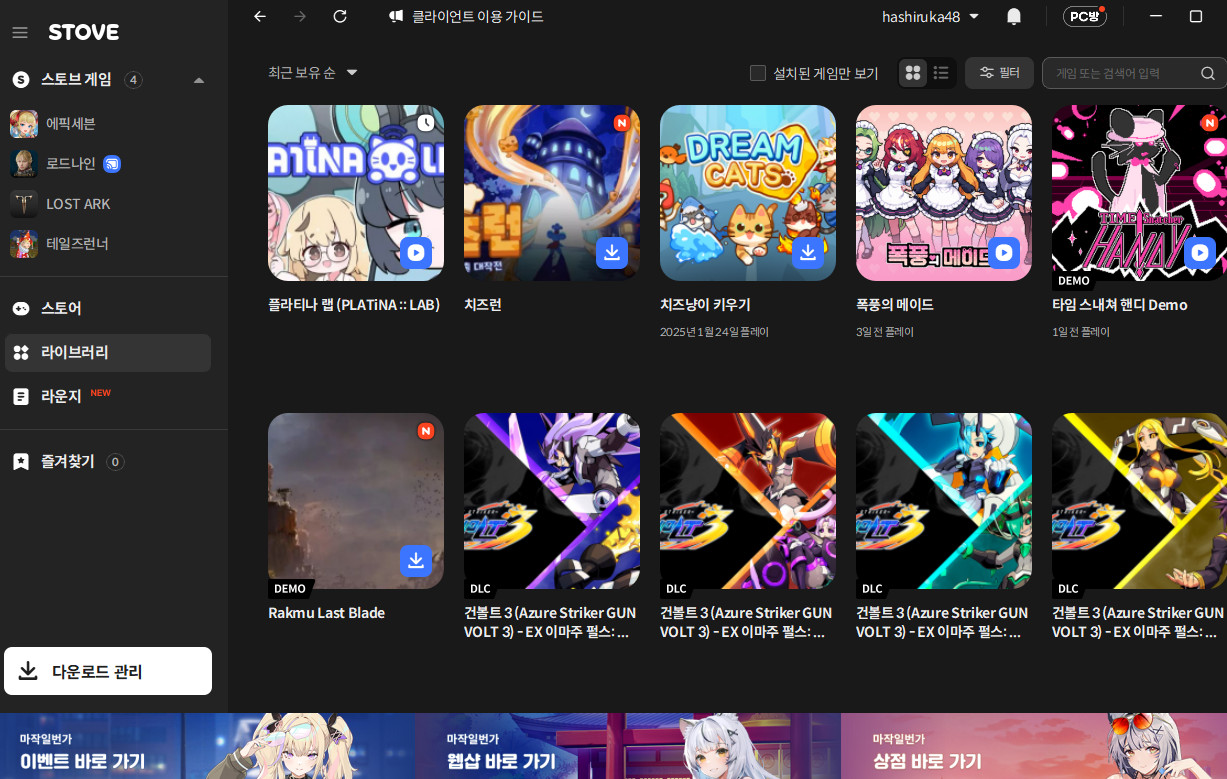Screen dimensions: 1227x779
Task: Click the count badge 4 beside 스토브 게임
Action: click(133, 80)
